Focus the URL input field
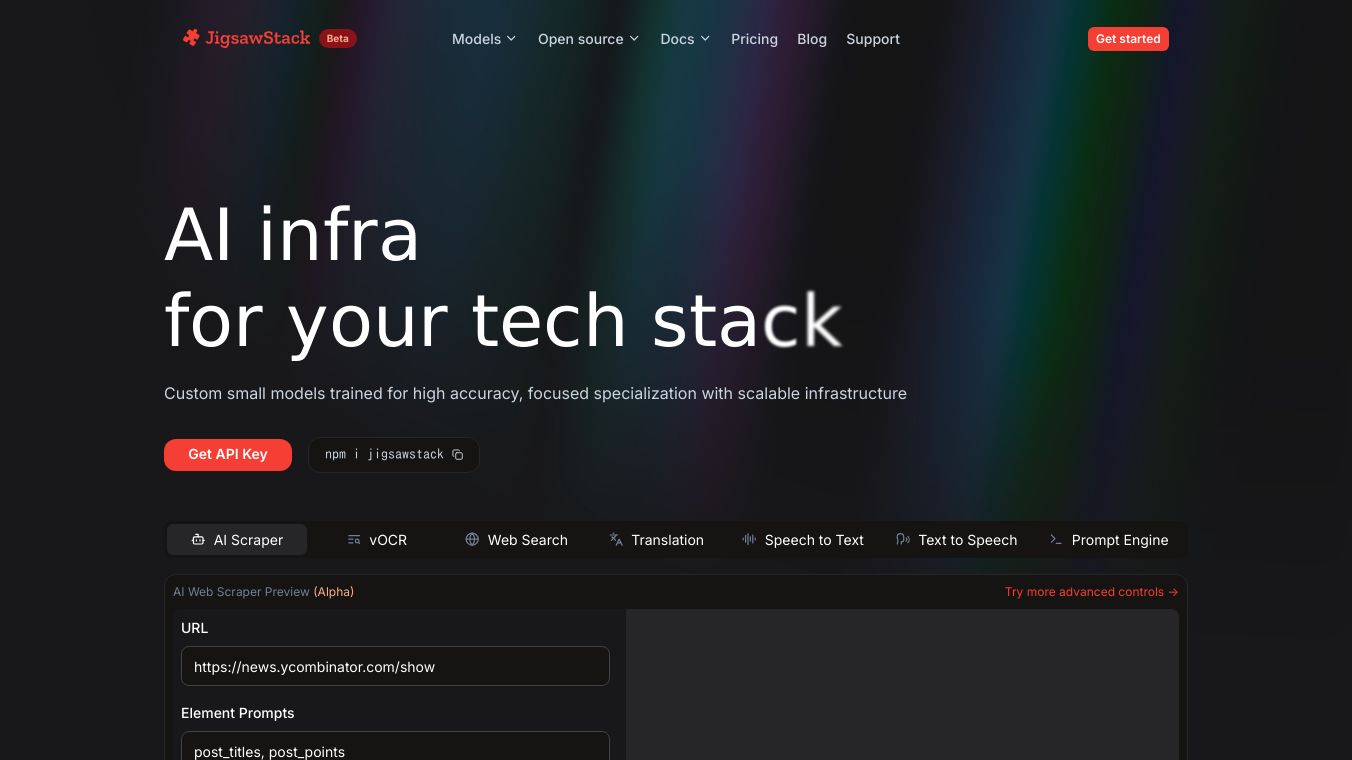 coord(395,666)
